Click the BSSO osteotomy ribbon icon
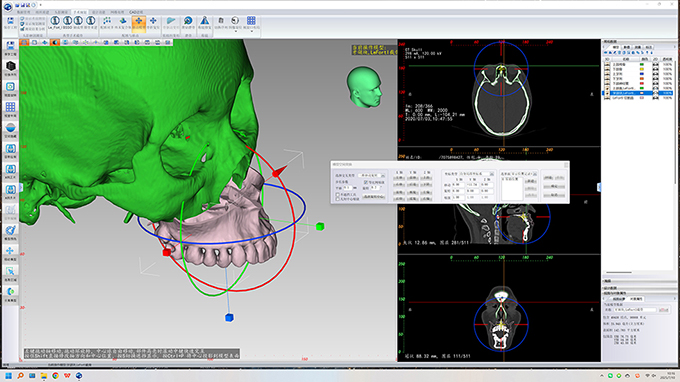This screenshot has width=680, height=382. (x=67, y=21)
